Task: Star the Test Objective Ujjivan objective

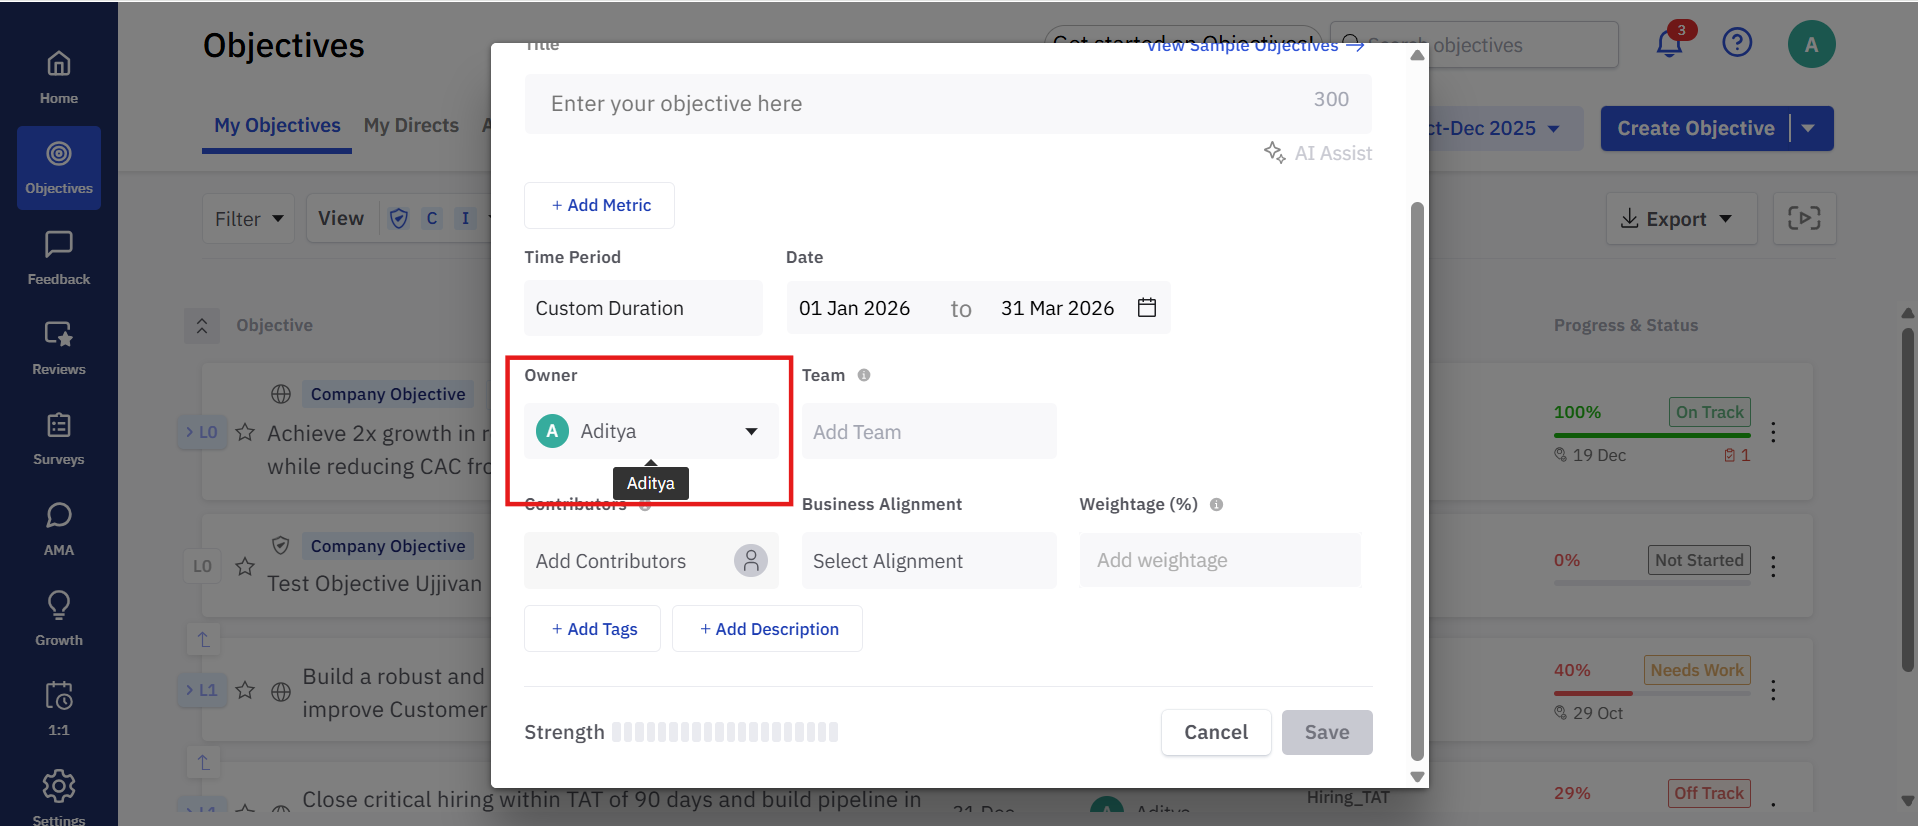Action: tap(245, 567)
